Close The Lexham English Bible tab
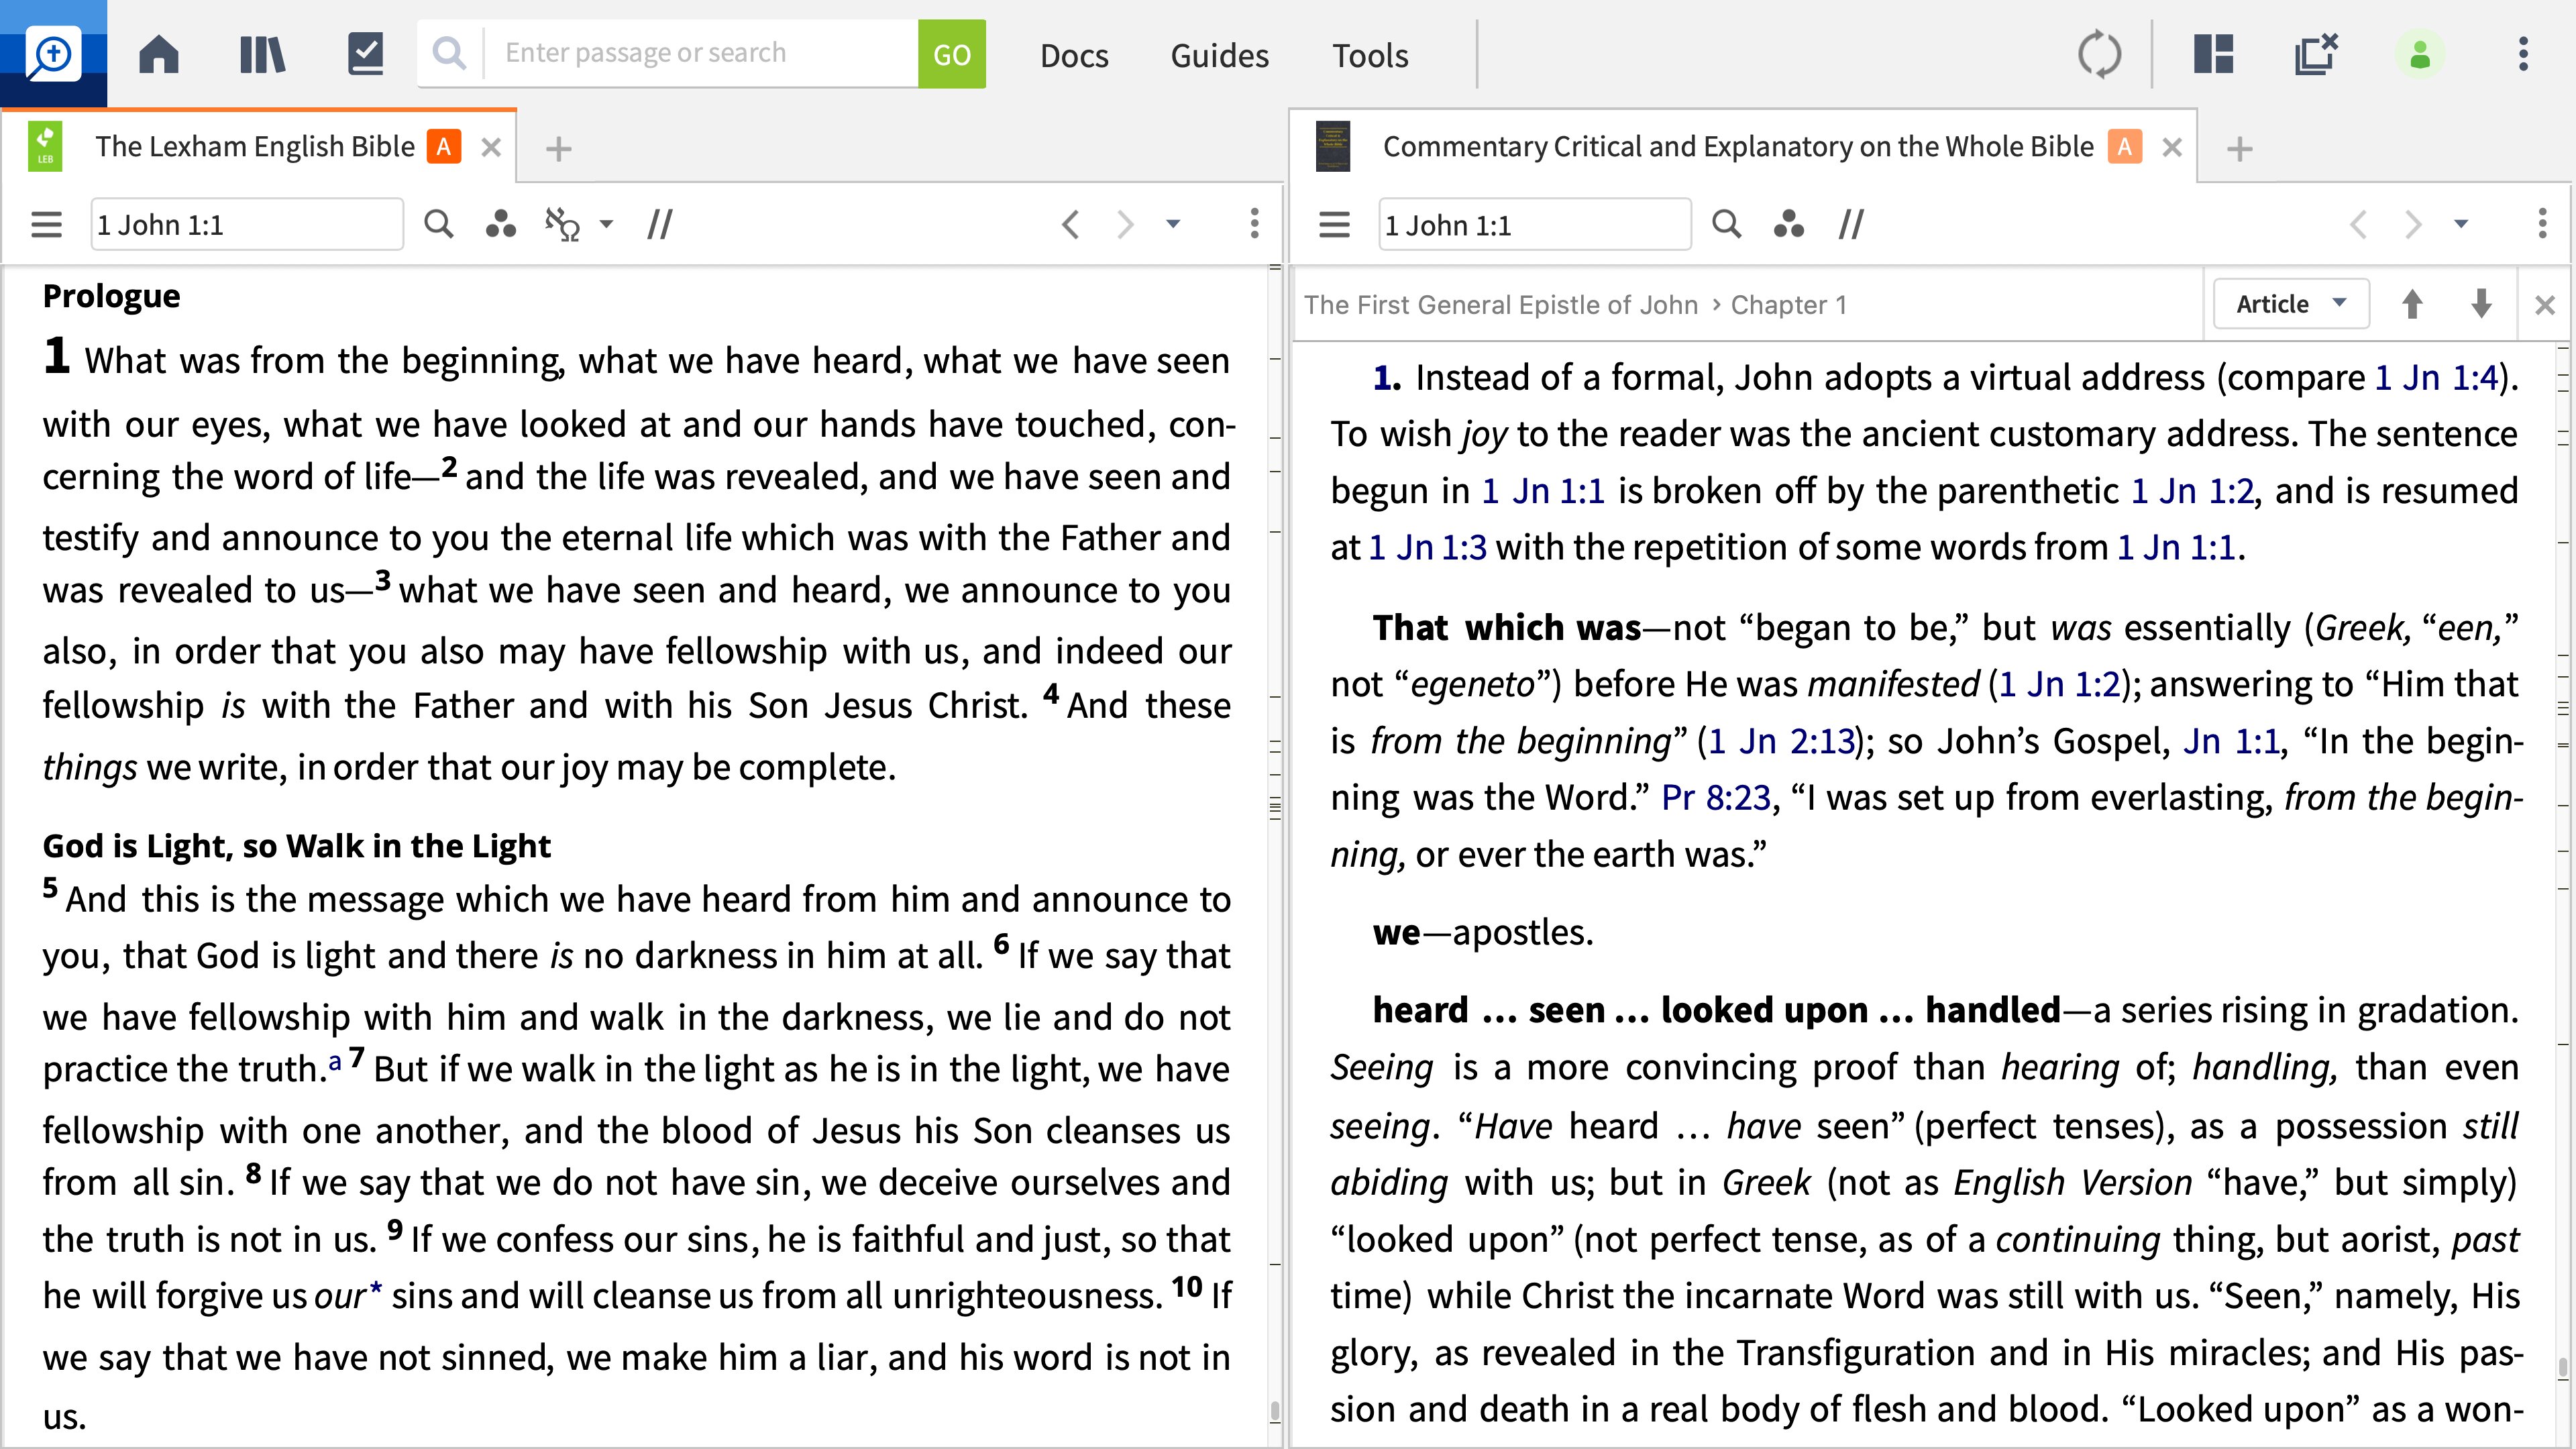The image size is (2576, 1449). pos(490,148)
